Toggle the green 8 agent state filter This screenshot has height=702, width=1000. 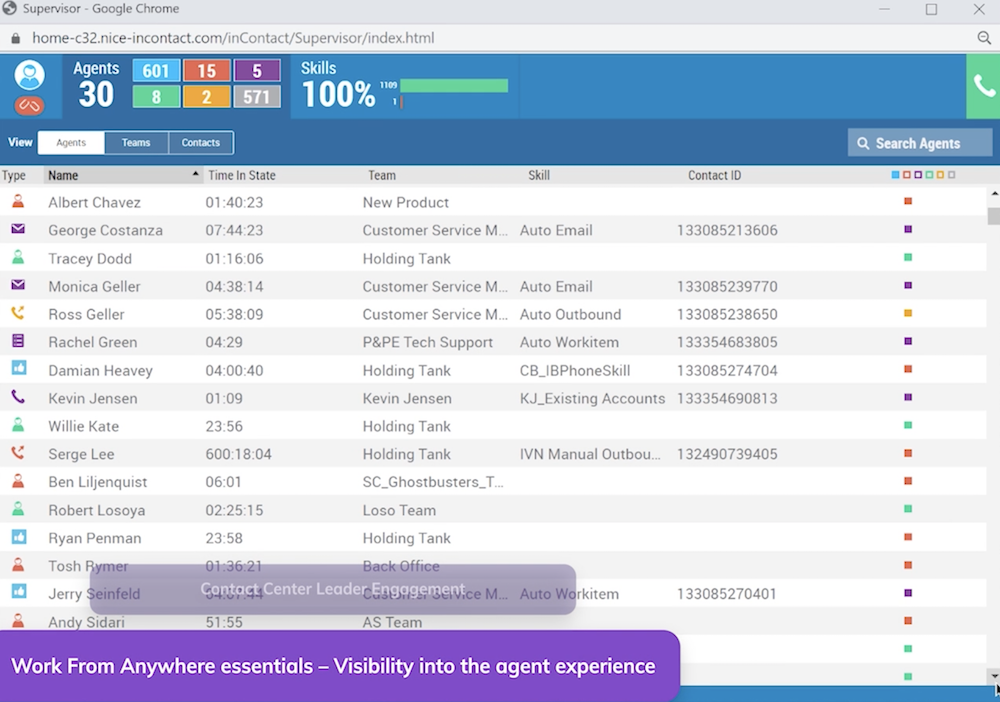tap(156, 96)
